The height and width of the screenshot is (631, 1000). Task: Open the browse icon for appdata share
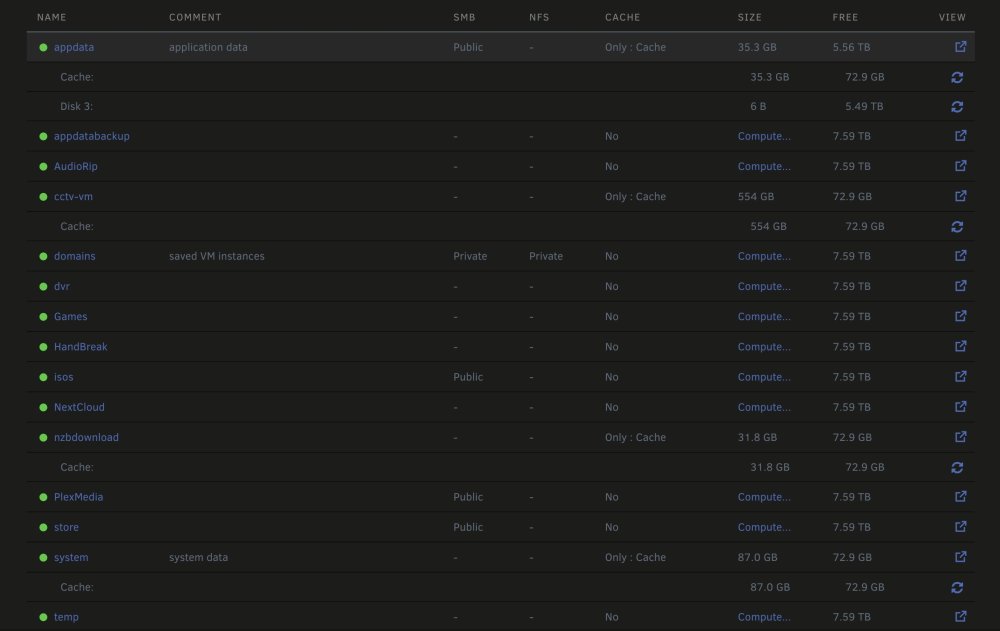click(x=960, y=47)
